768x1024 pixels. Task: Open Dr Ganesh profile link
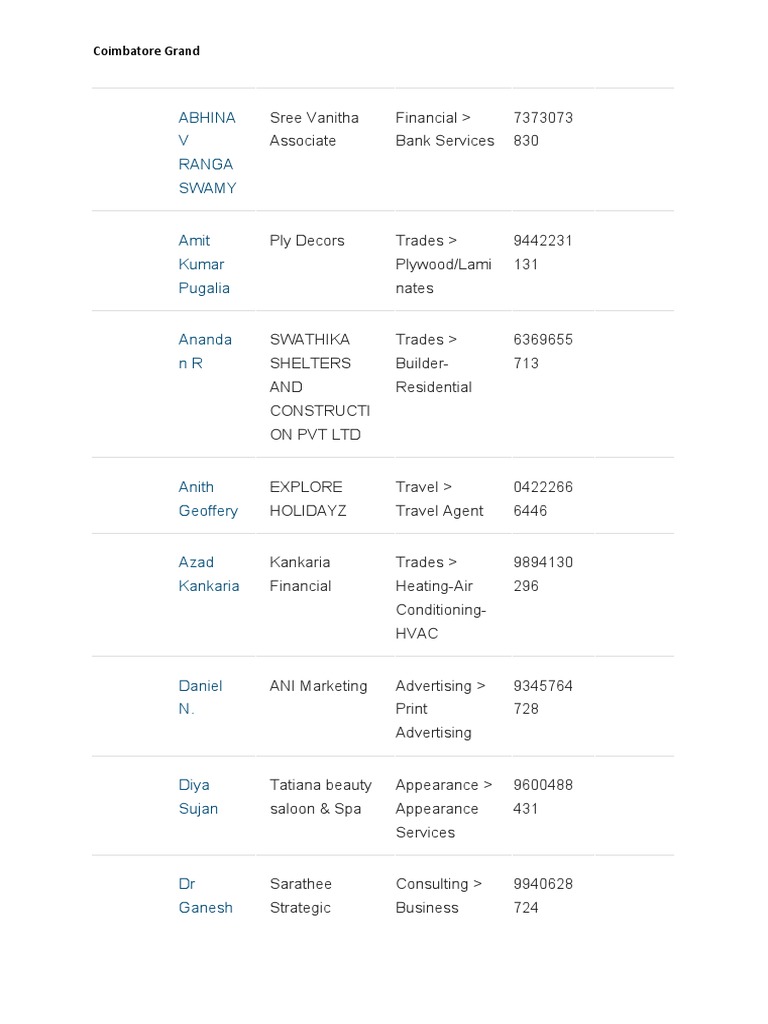tap(206, 896)
